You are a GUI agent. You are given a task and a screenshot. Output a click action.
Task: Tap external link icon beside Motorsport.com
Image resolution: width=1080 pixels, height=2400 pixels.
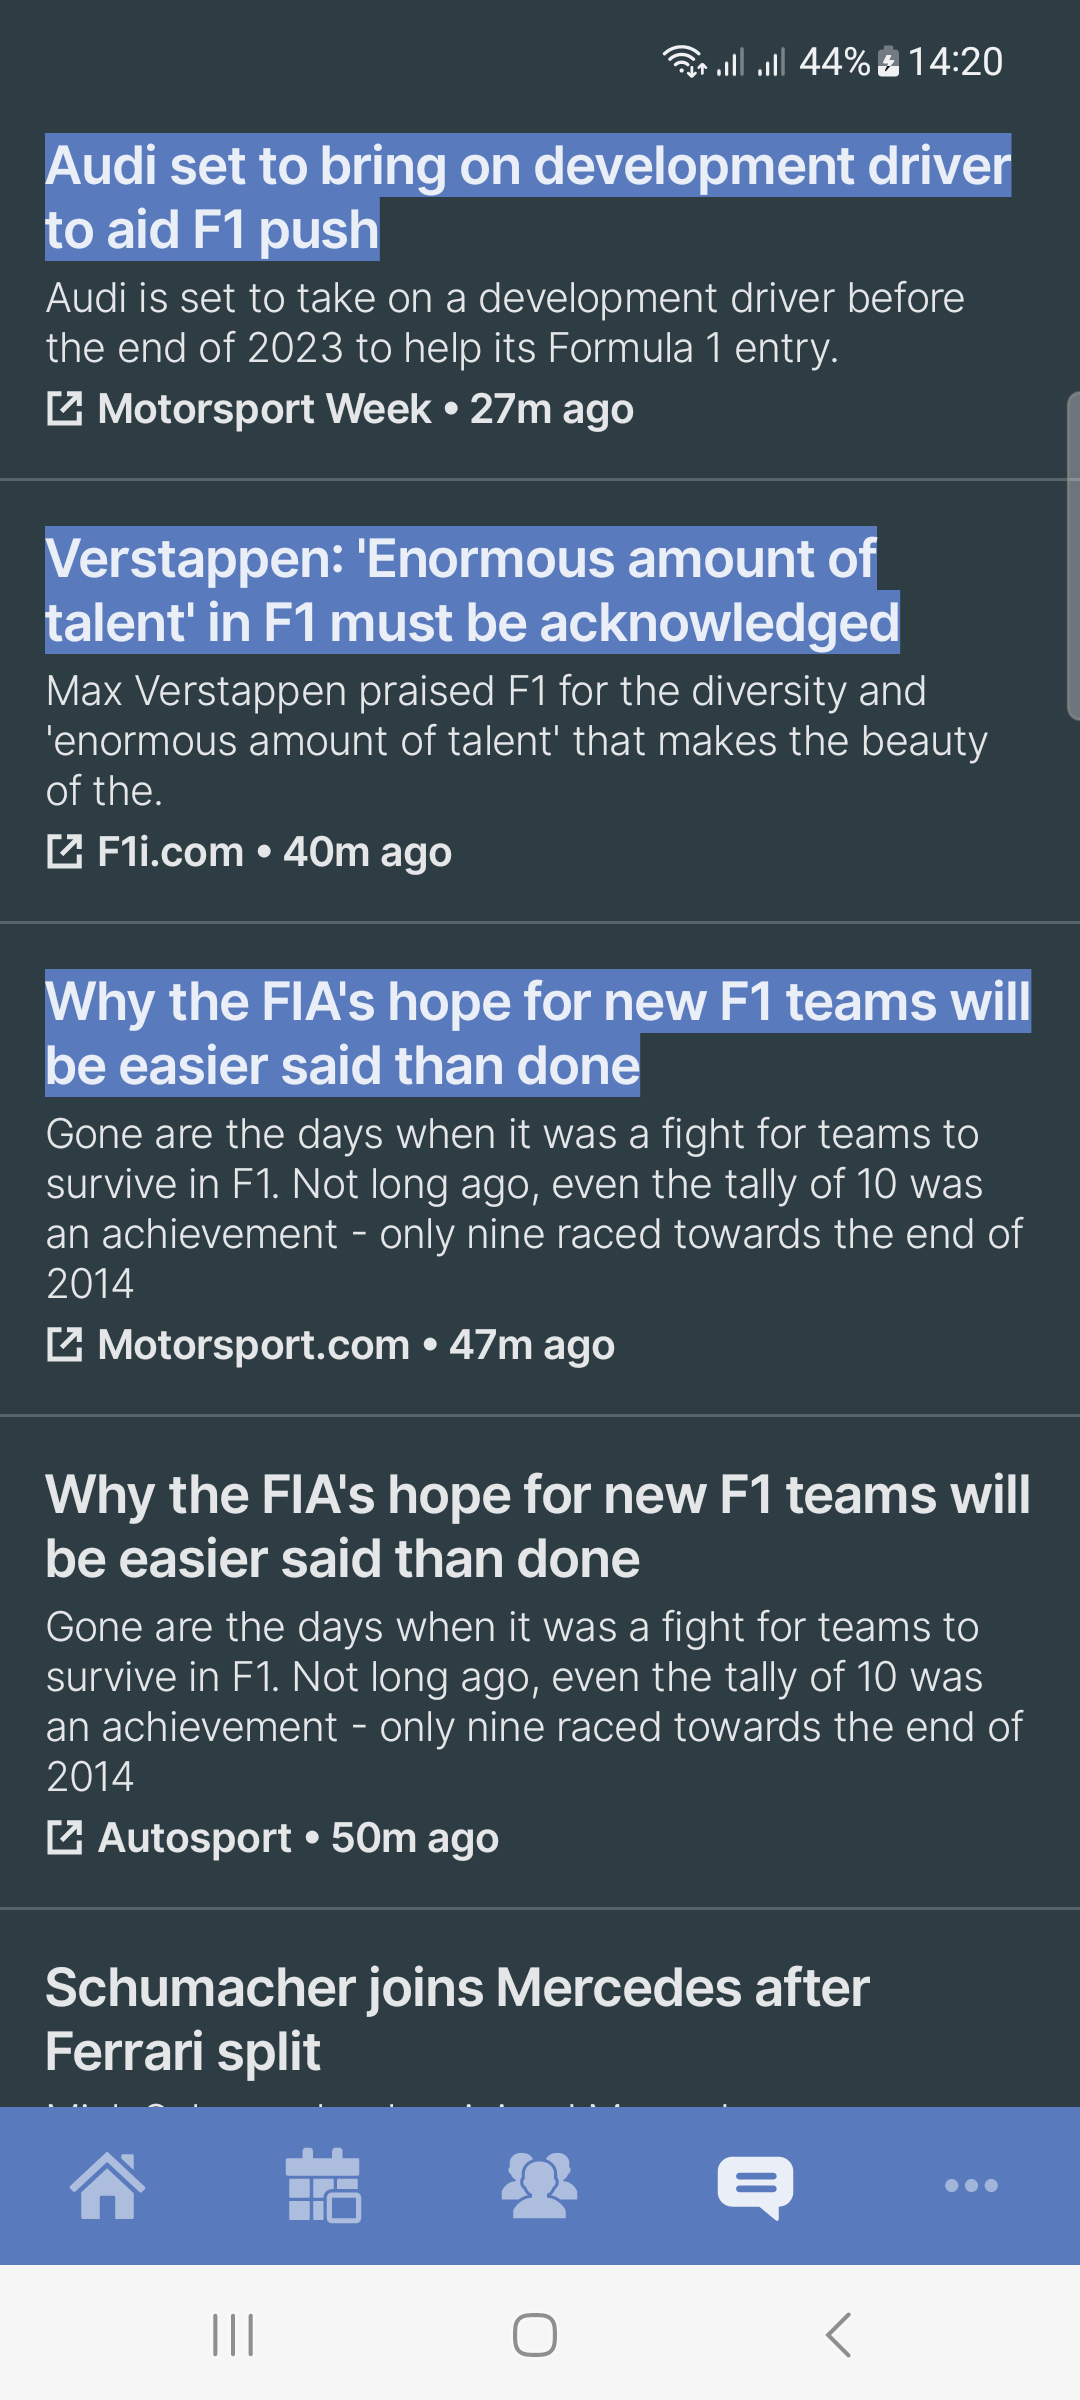coord(65,1345)
